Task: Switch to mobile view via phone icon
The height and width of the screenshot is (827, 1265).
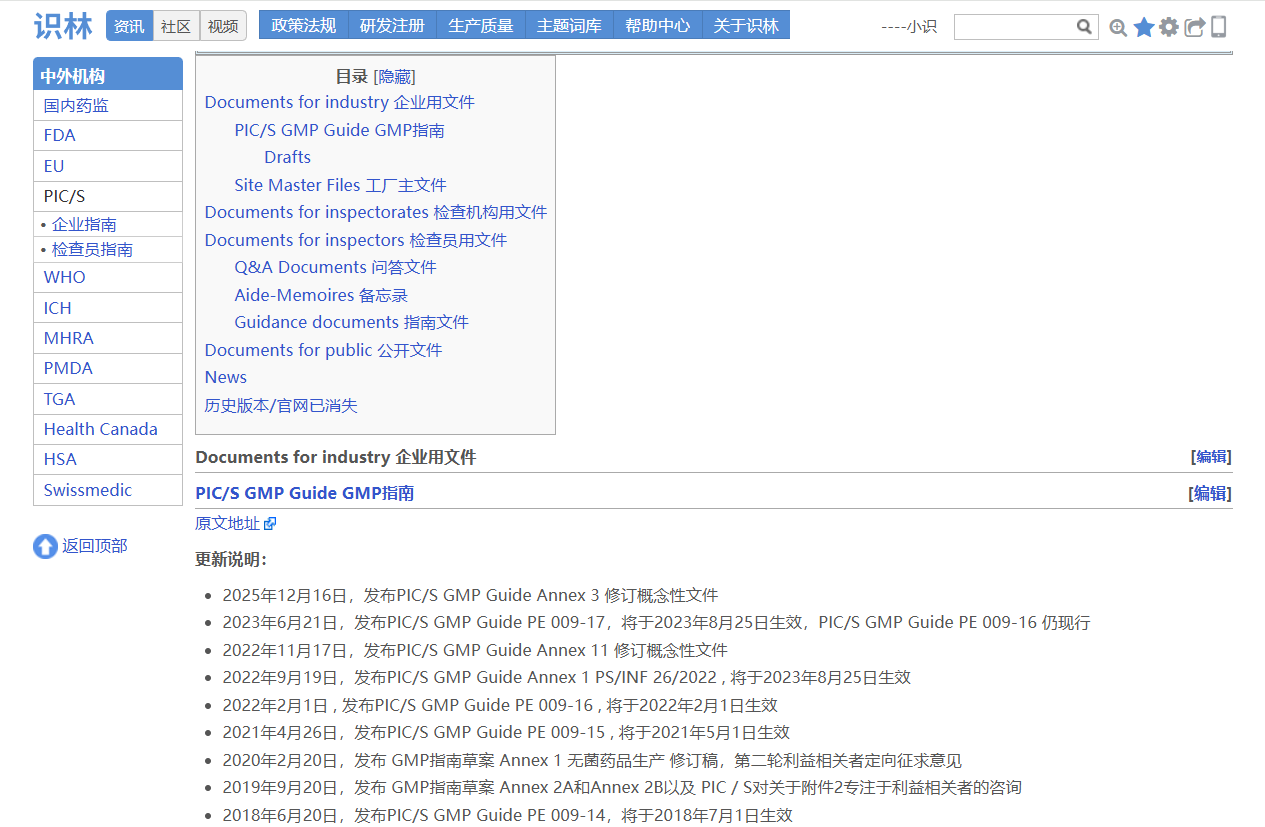Action: 1218,27
